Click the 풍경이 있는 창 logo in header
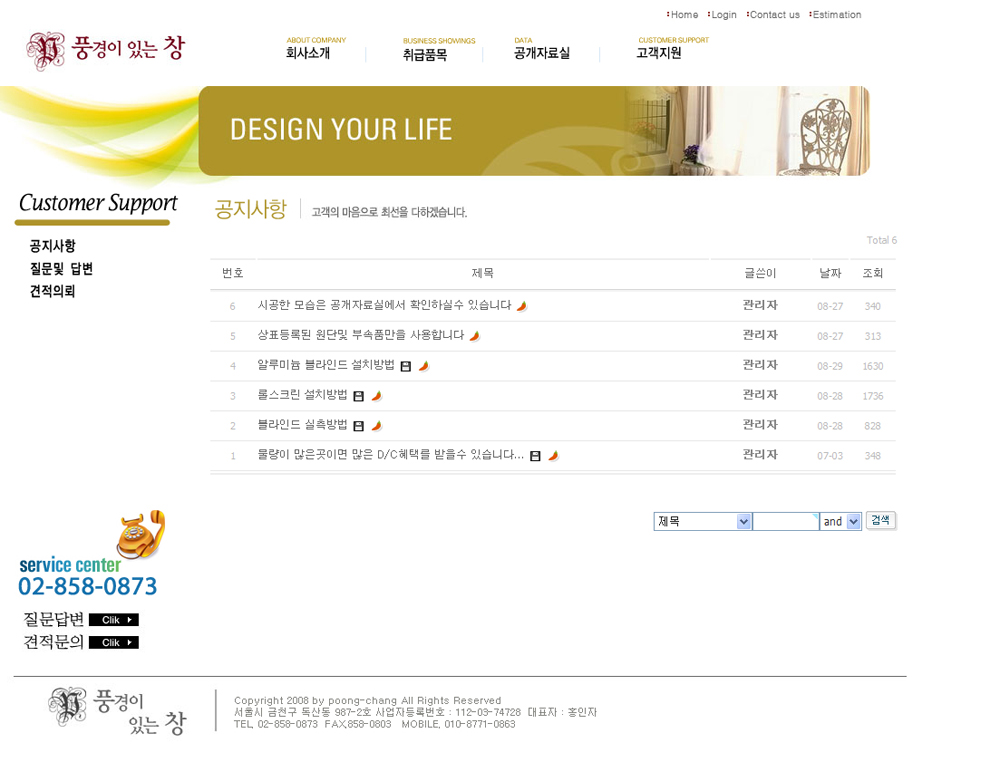 pyautogui.click(x=105, y=50)
